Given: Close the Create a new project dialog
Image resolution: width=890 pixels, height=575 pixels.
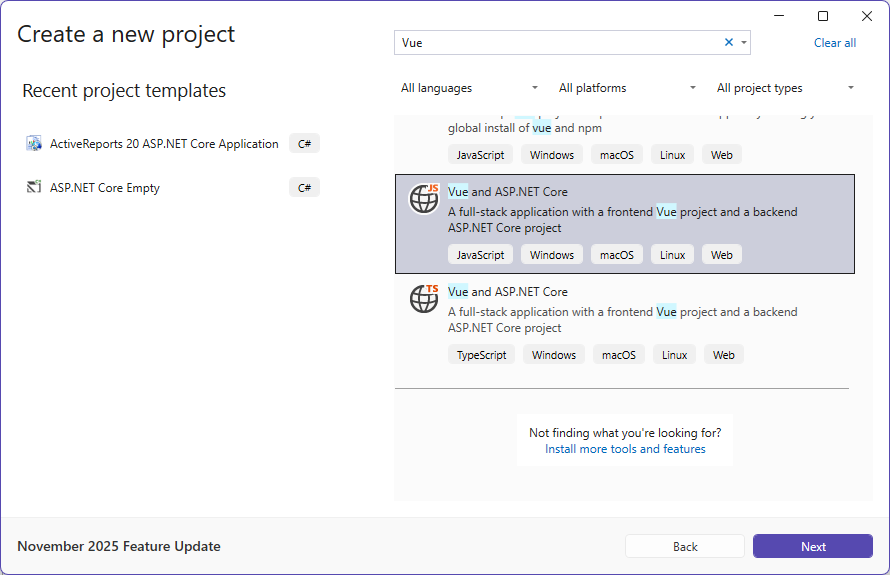Looking at the screenshot, I should [x=867, y=16].
